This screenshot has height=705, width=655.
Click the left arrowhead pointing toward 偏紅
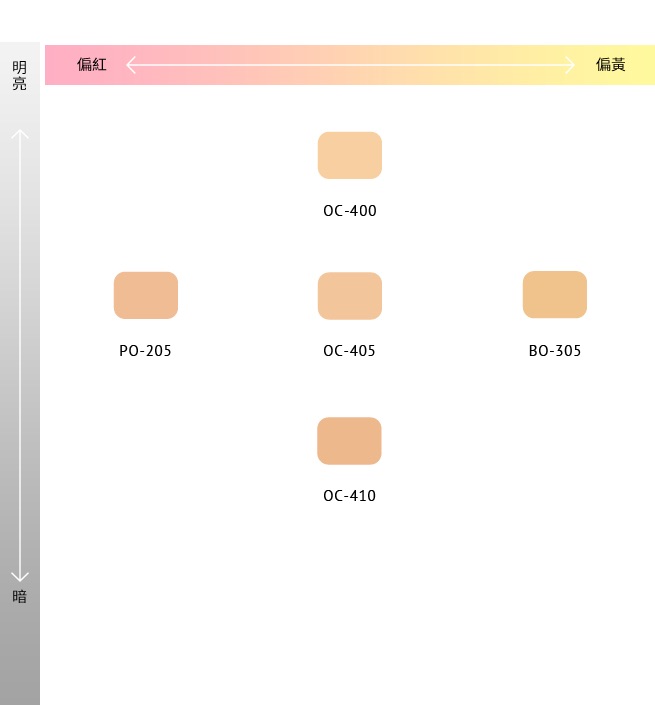(x=131, y=65)
